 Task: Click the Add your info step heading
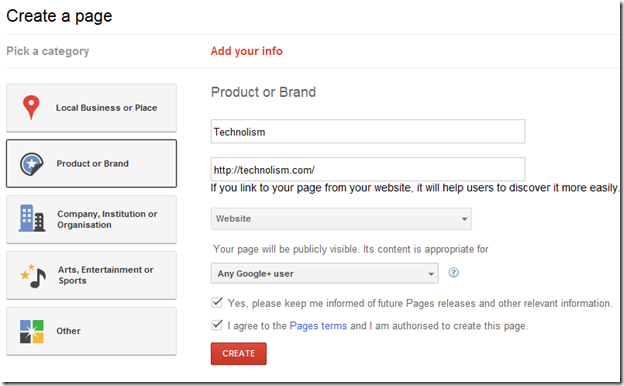point(247,51)
